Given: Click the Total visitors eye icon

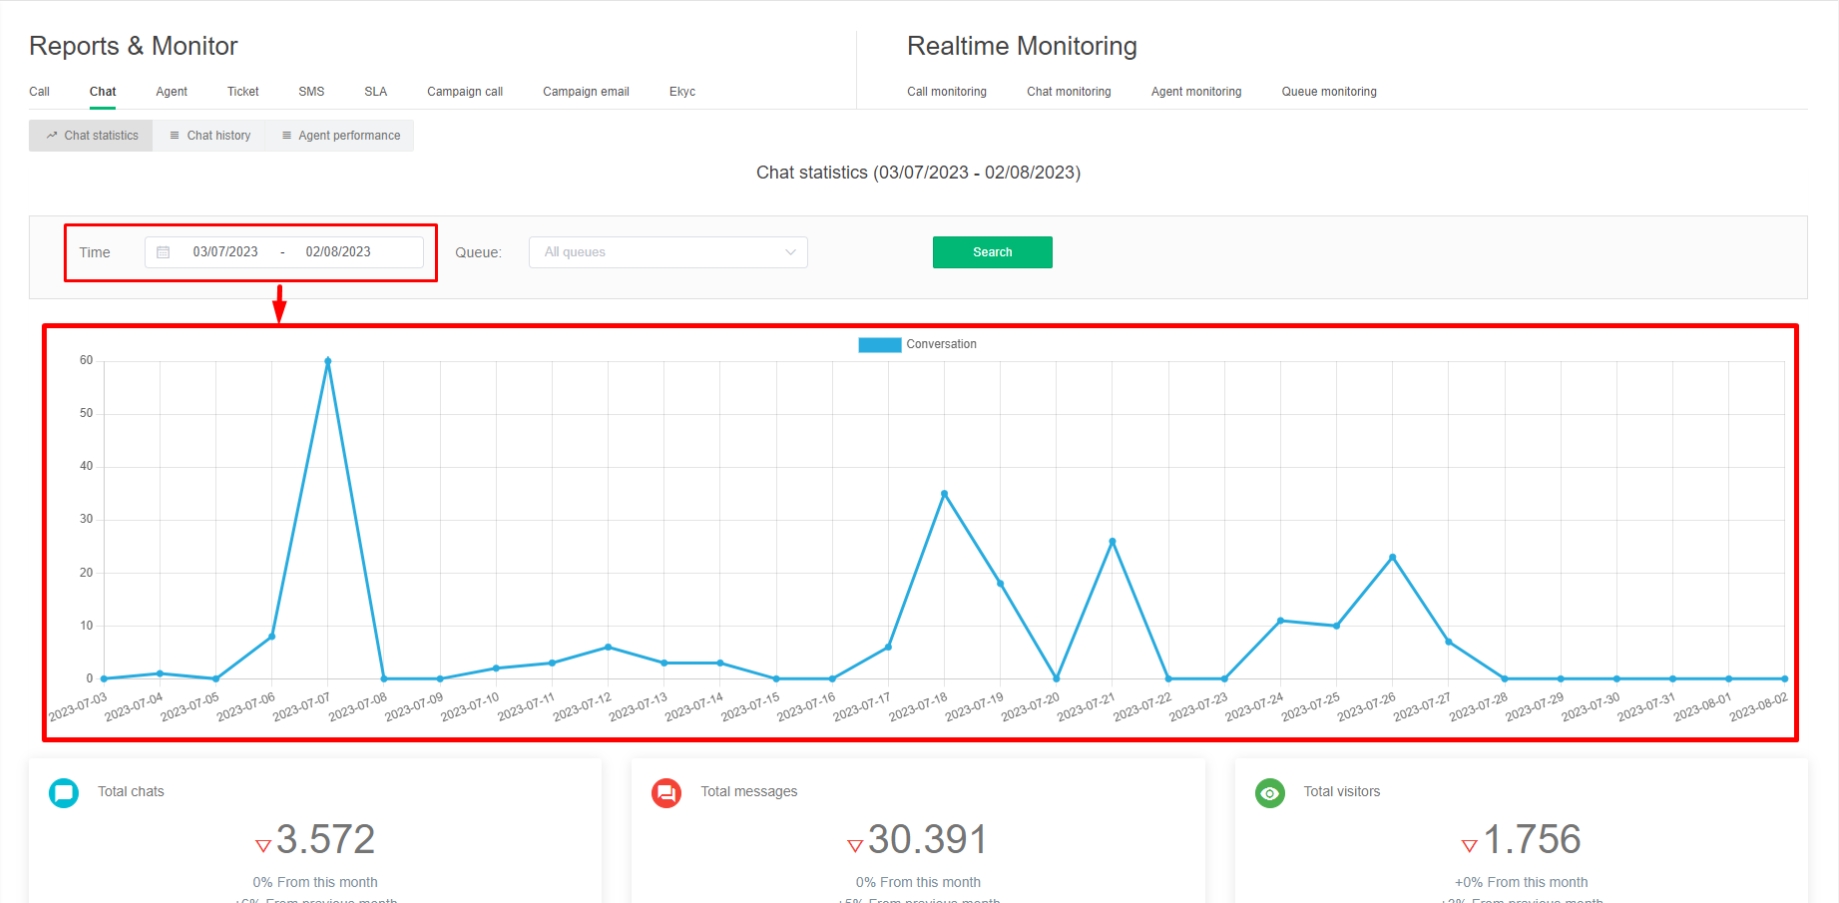Looking at the screenshot, I should [x=1269, y=793].
